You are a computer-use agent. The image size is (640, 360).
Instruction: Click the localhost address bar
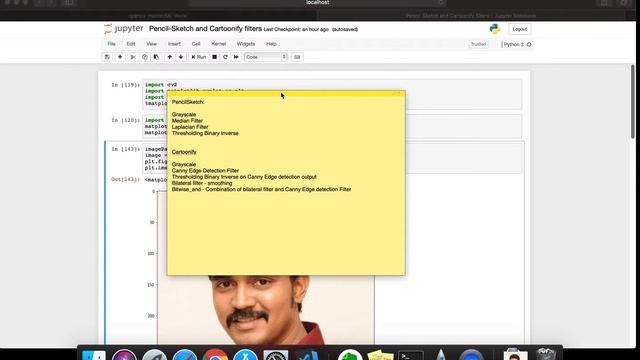(x=318, y=3)
